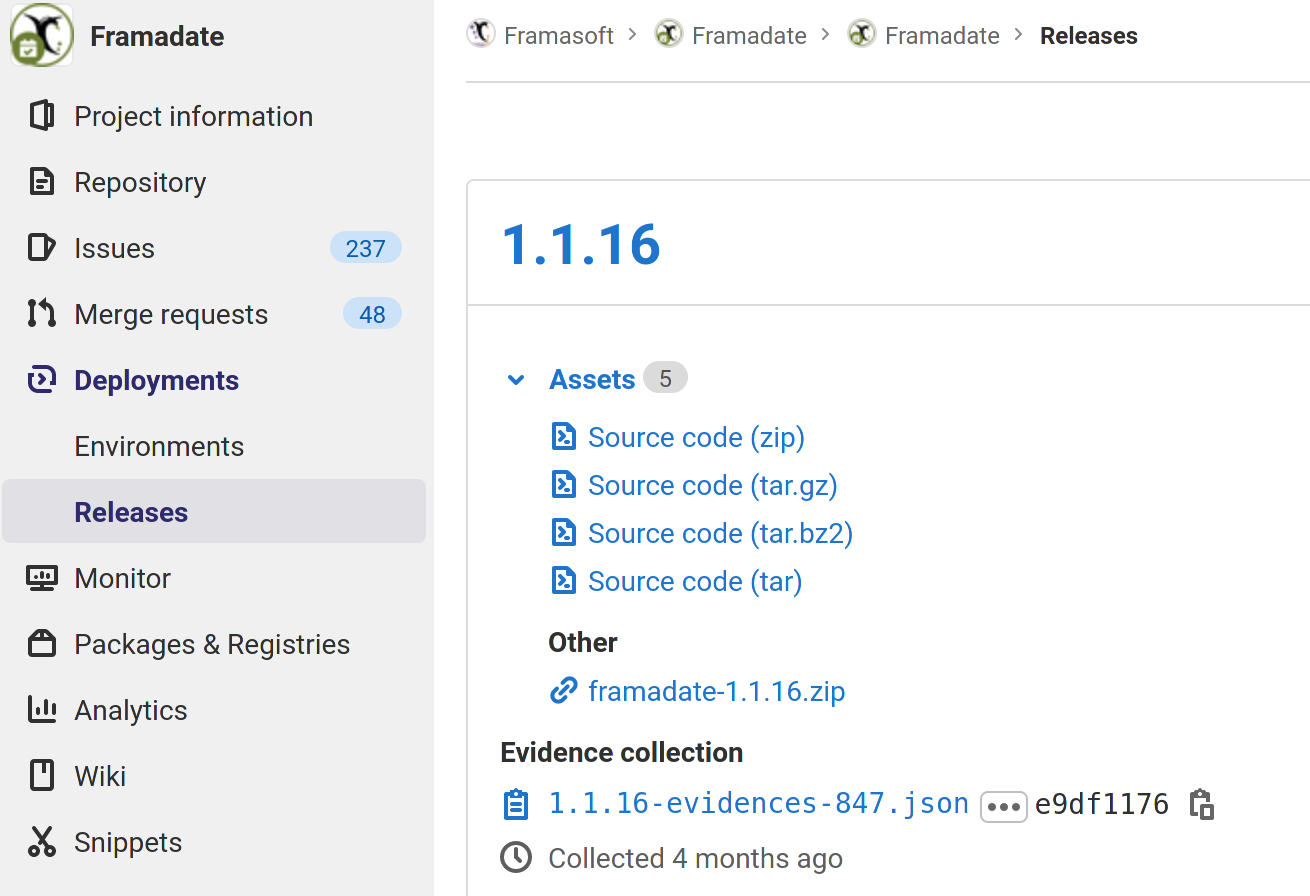
Task: Click the Framasoft breadcrumb avatar icon
Action: [x=481, y=34]
